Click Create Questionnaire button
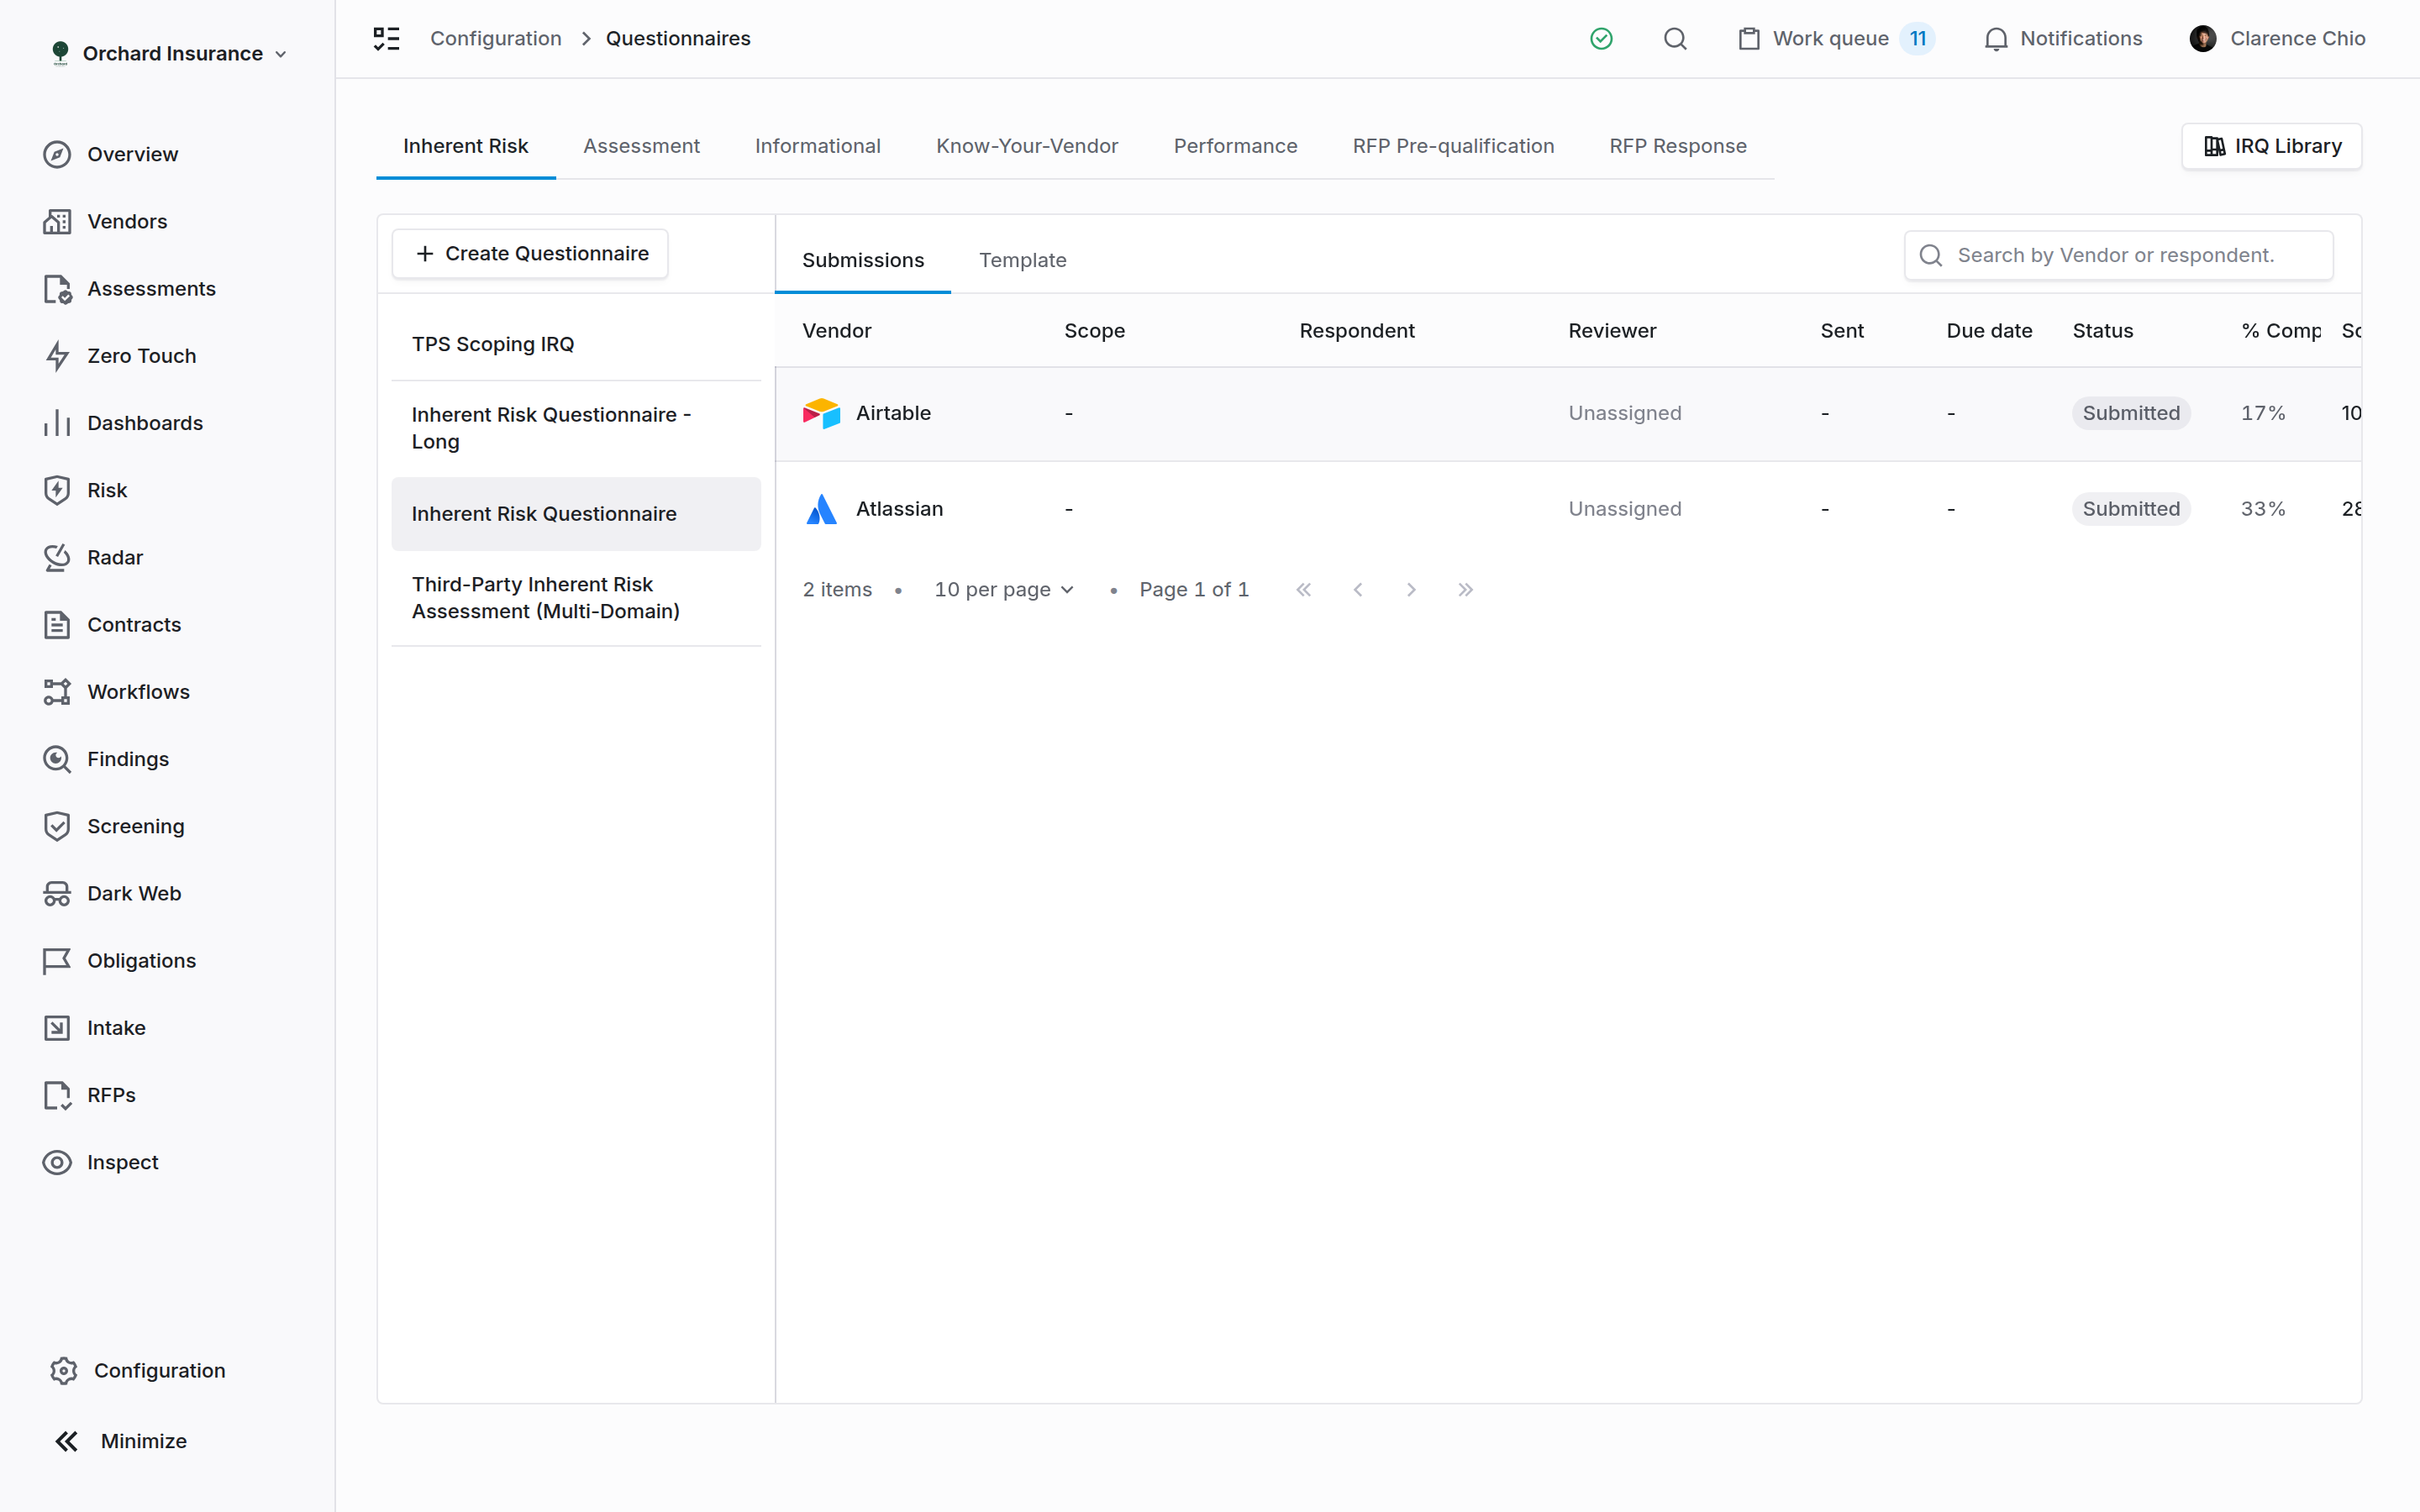Screen dimensions: 2420x1512 [x=530, y=254]
